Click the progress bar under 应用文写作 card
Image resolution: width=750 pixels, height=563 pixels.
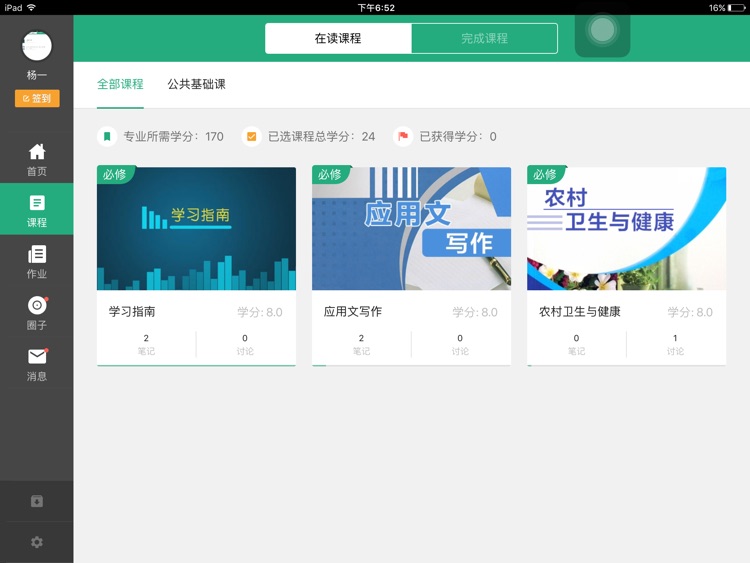click(411, 365)
